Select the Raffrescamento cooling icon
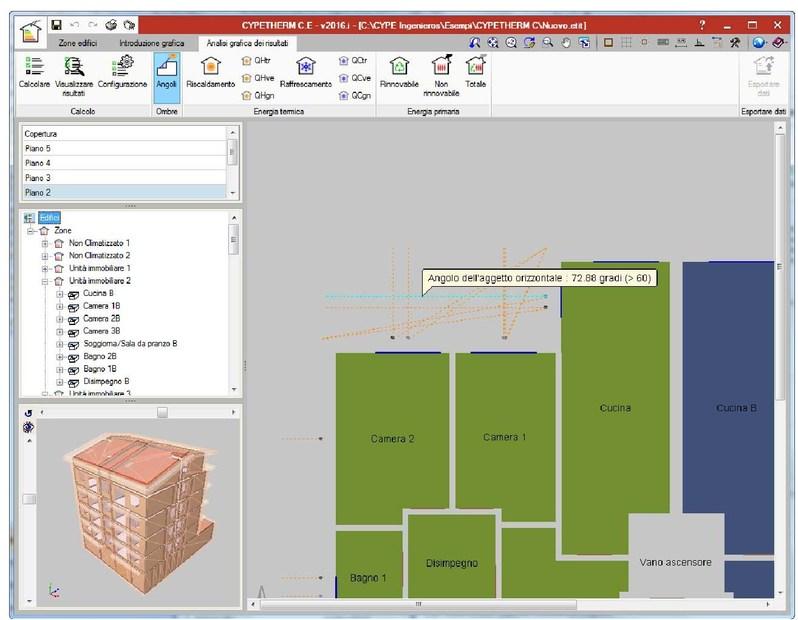Image resolution: width=798 pixels, height=620 pixels. pyautogui.click(x=305, y=72)
